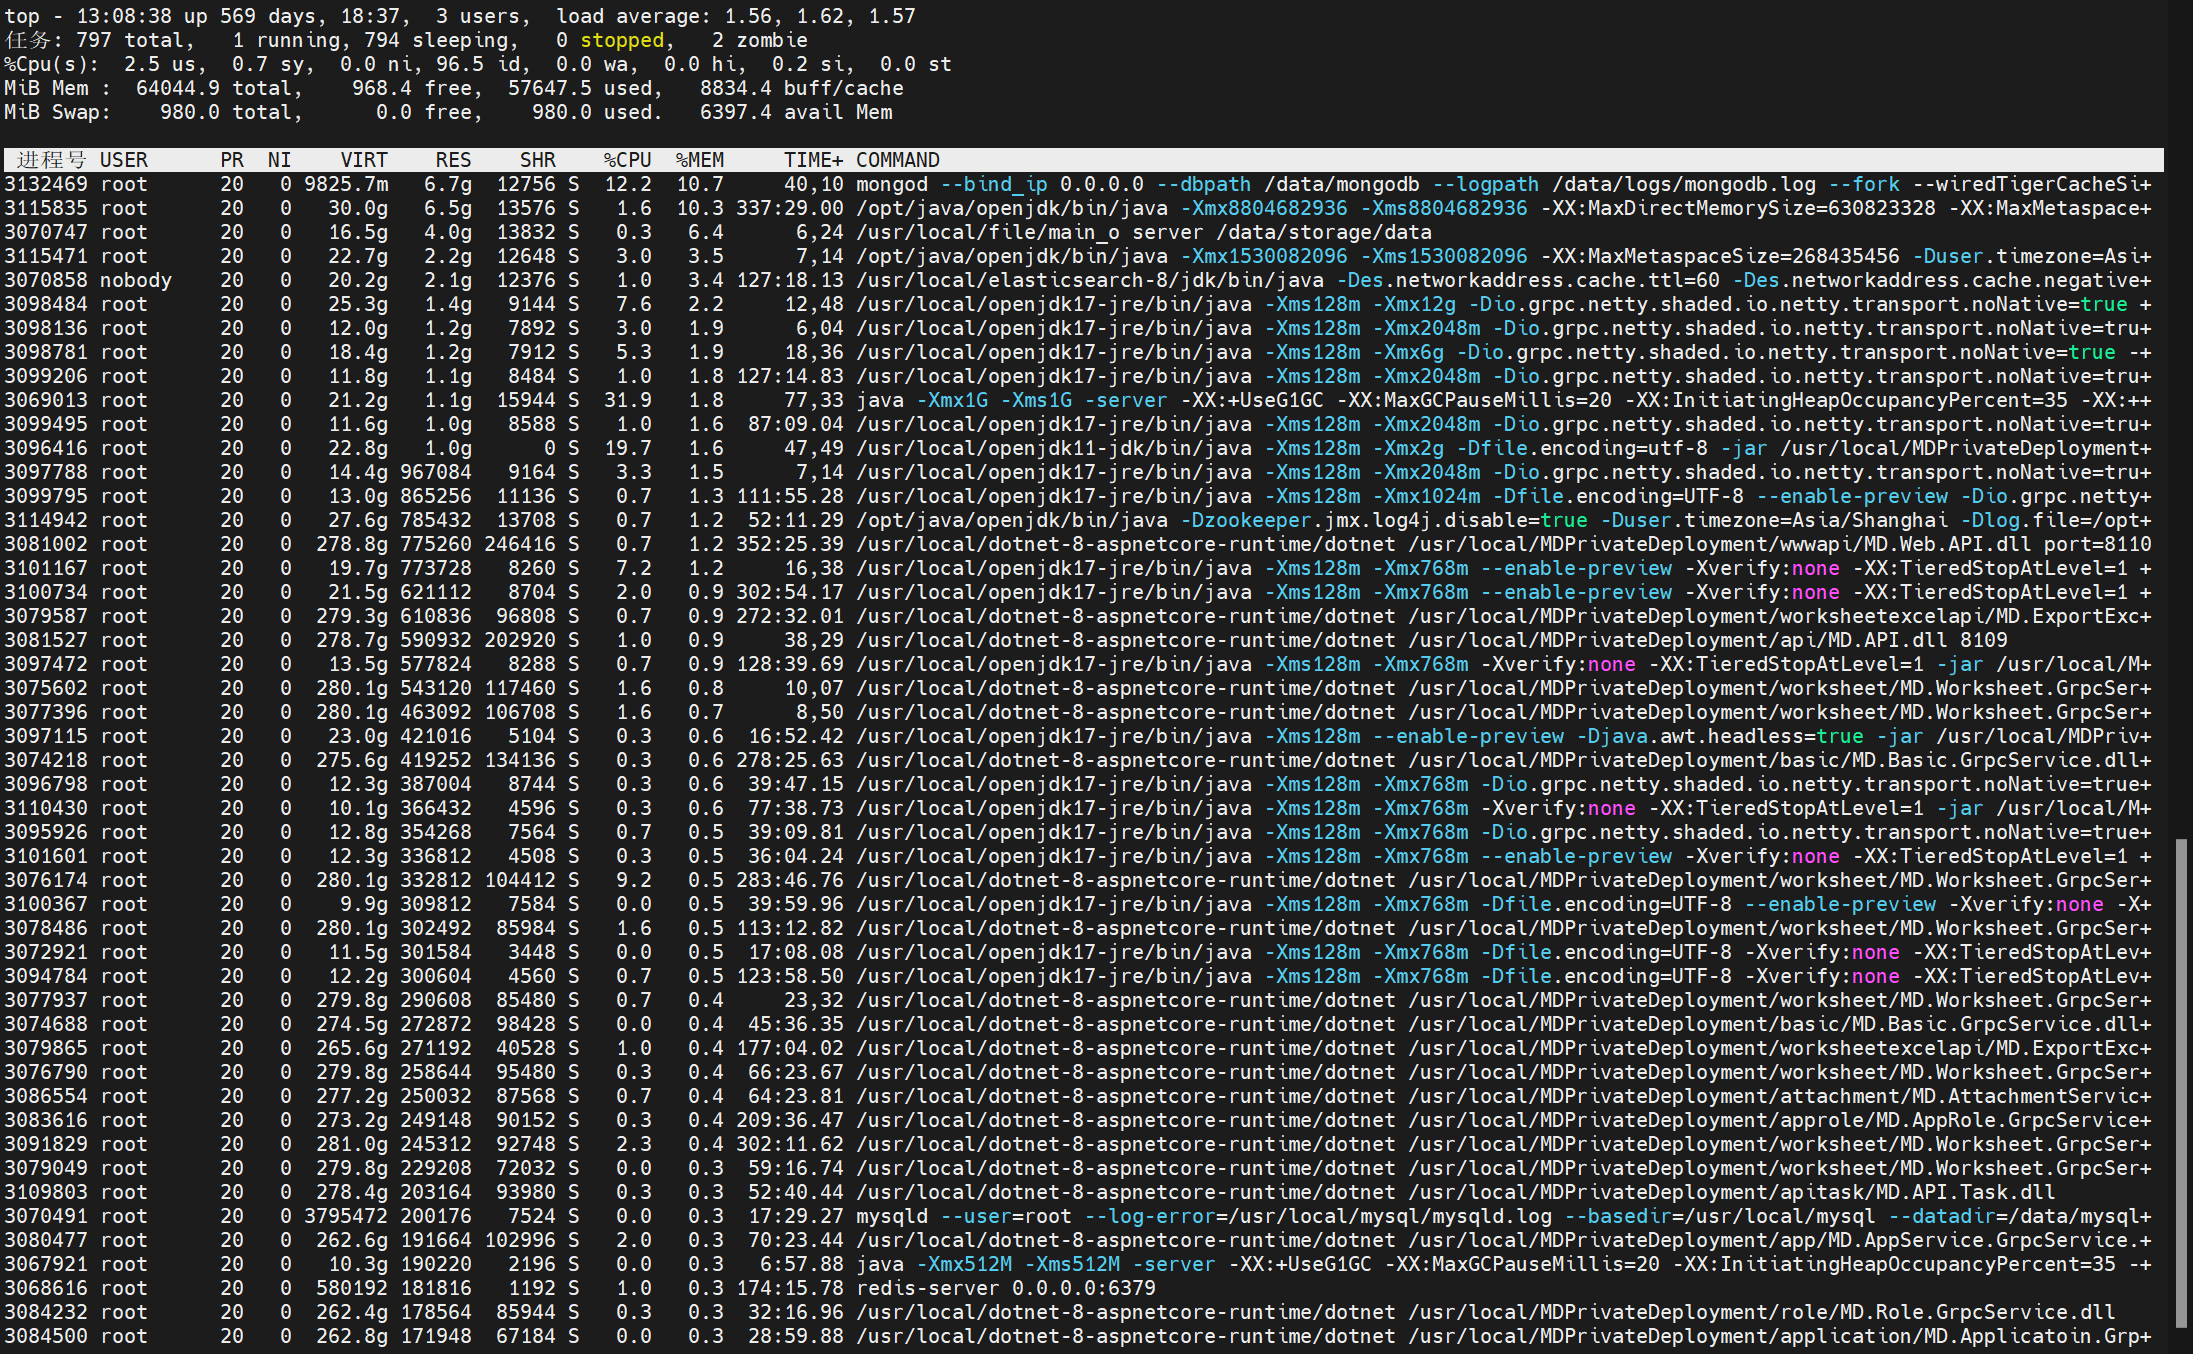Click PID 3070858 owned by nobody
This screenshot has width=2193, height=1354.
coord(46,280)
